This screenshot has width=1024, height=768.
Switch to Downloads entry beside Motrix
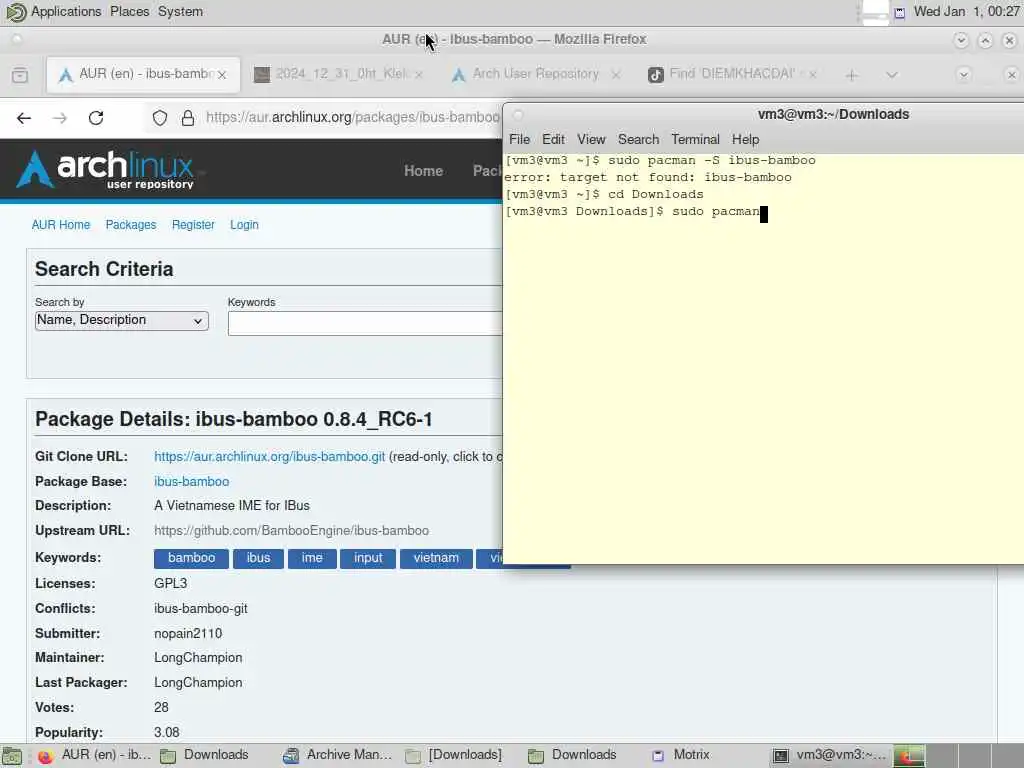click(573, 756)
